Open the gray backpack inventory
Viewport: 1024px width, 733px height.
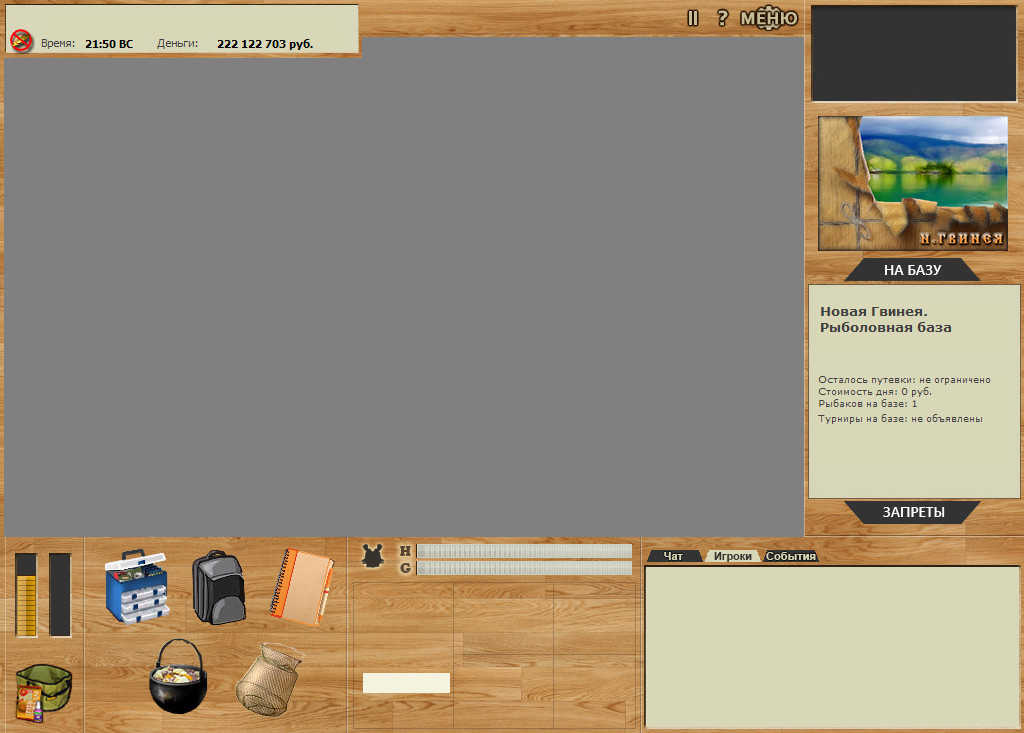[219, 587]
